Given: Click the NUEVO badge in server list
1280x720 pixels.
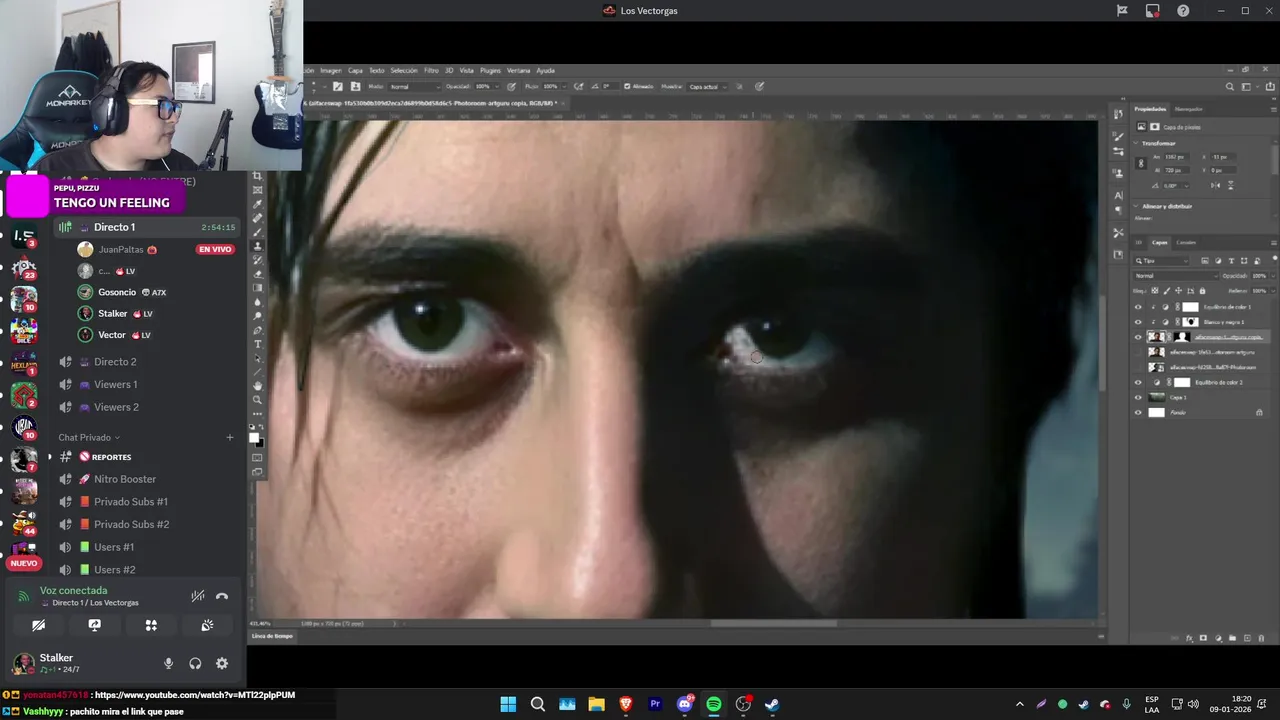Looking at the screenshot, I should coord(24,563).
